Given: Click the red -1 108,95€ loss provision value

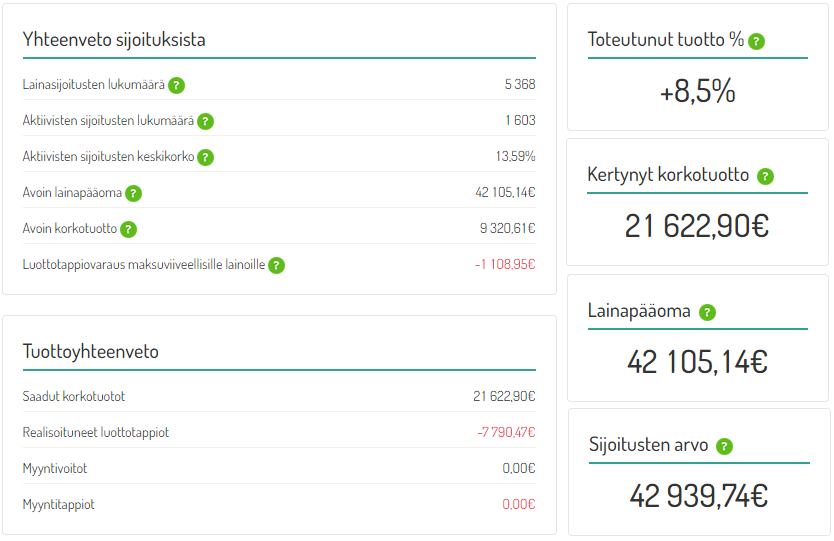Looking at the screenshot, I should point(505,264).
